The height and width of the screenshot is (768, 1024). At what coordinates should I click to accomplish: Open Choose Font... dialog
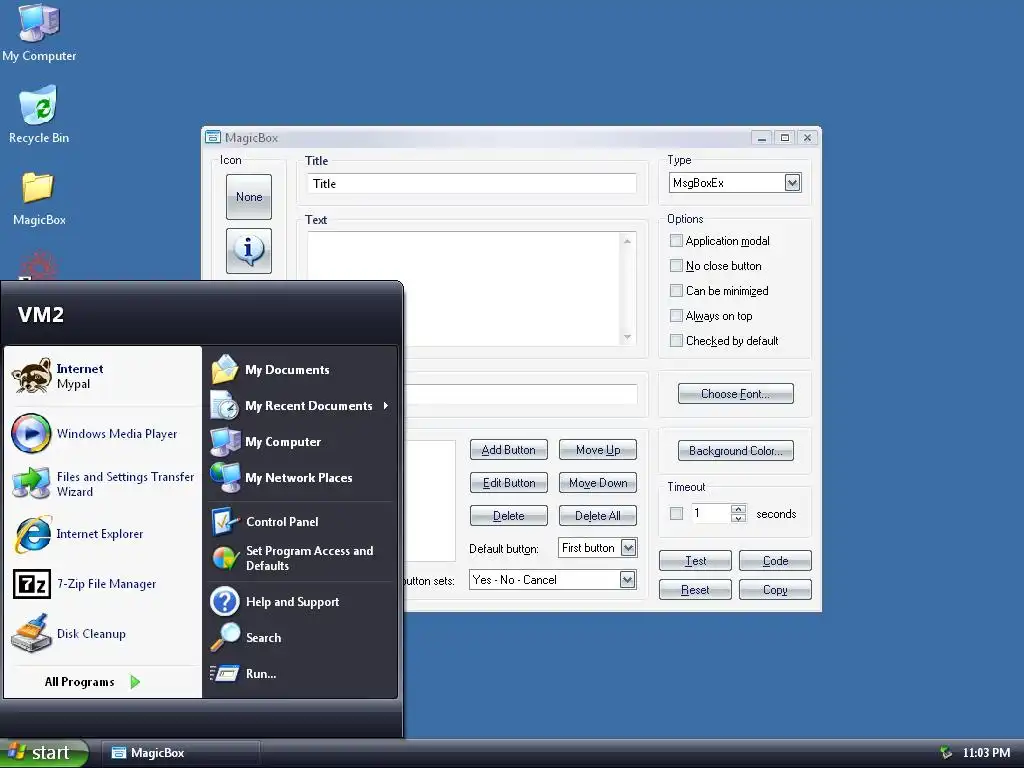pyautogui.click(x=735, y=394)
